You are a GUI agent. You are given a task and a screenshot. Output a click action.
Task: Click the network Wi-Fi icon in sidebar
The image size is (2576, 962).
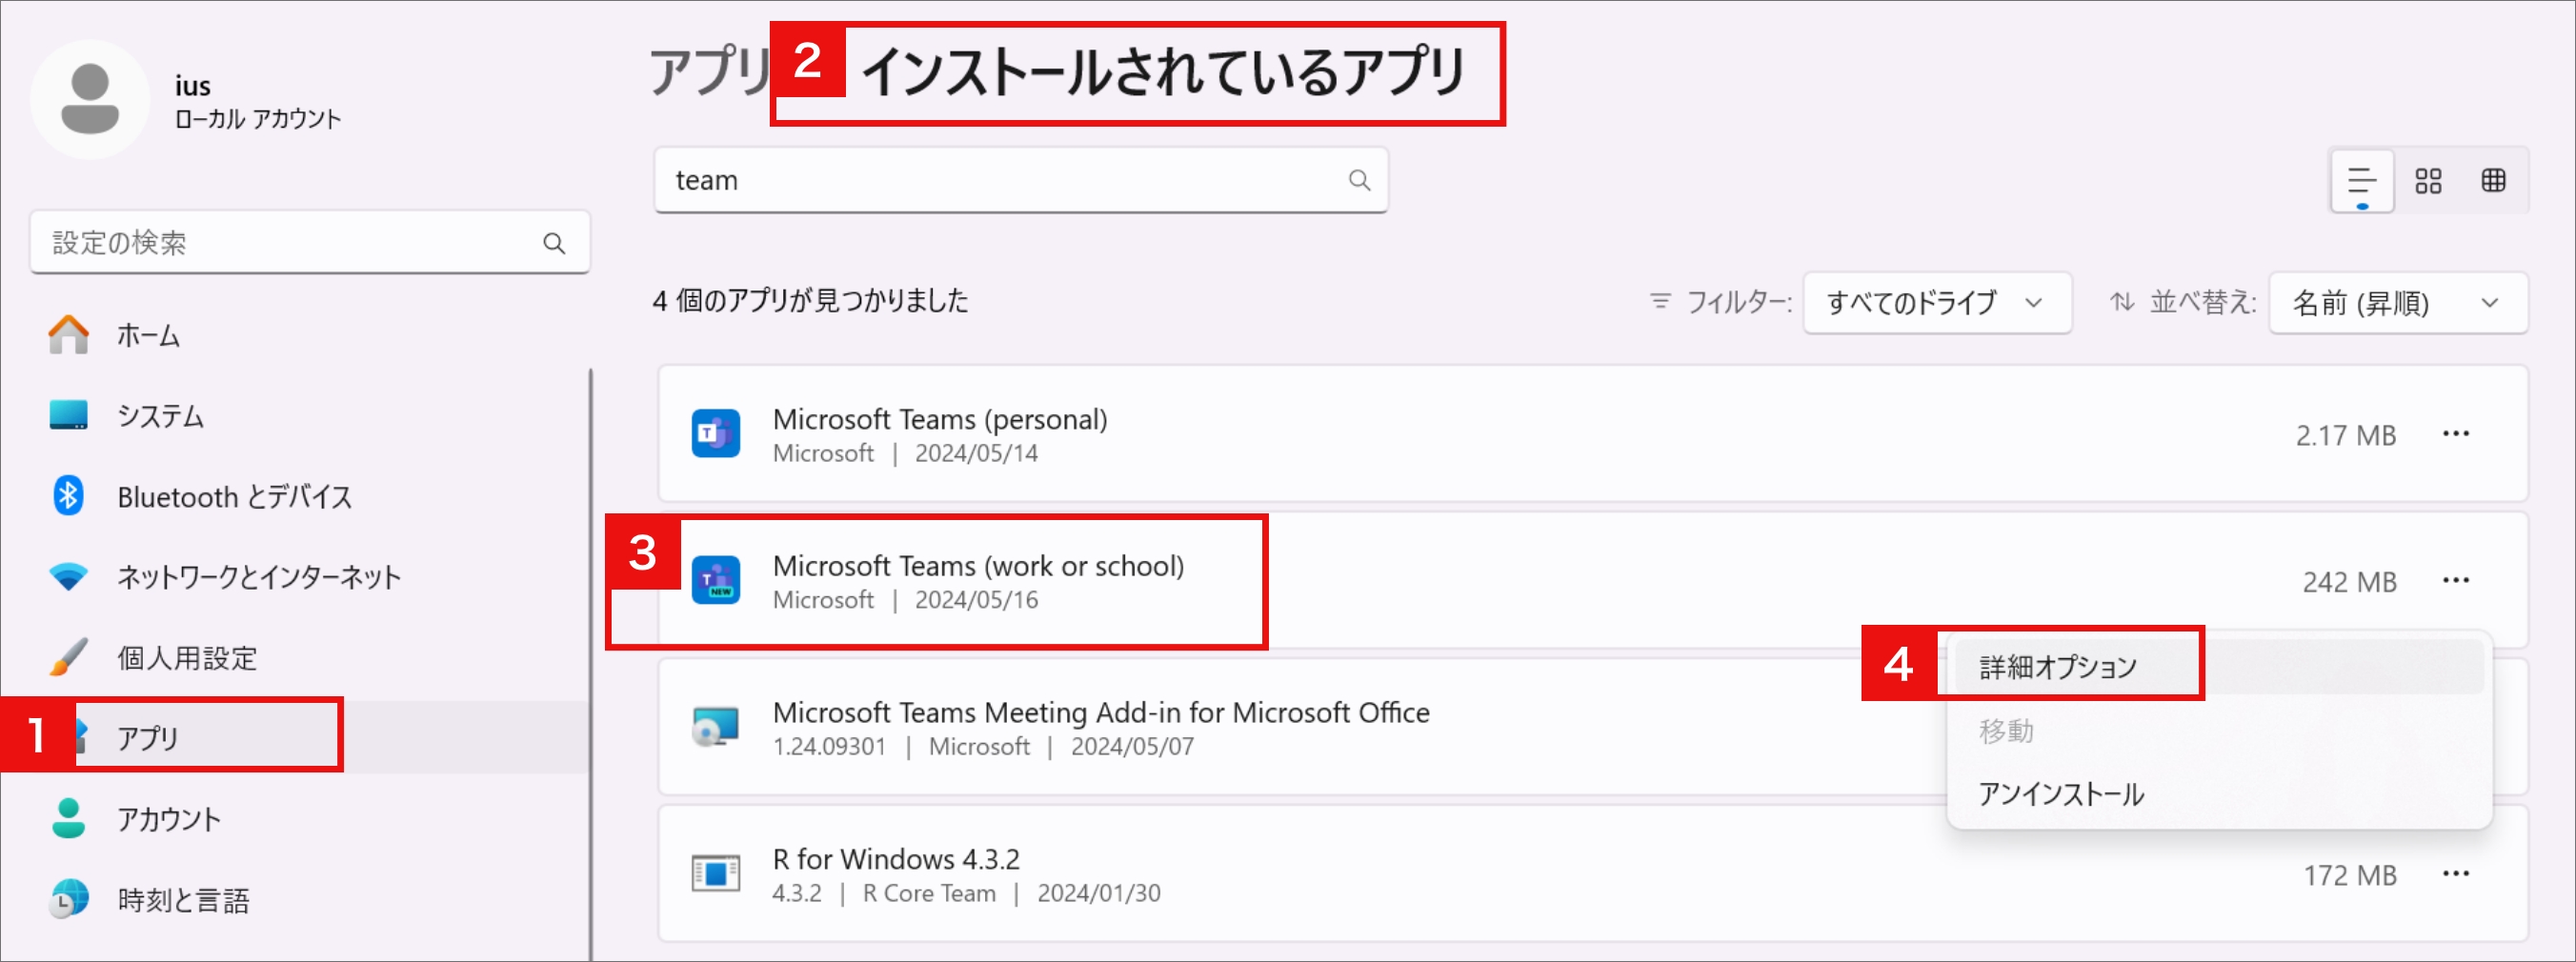click(x=68, y=577)
